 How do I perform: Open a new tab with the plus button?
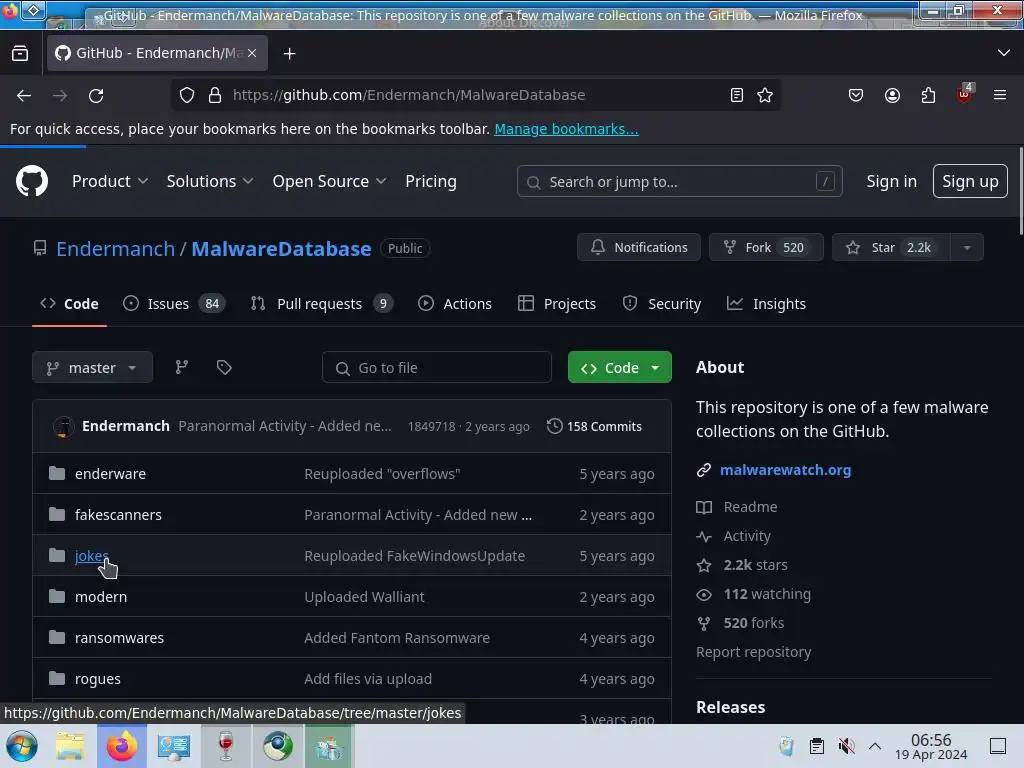pos(289,54)
